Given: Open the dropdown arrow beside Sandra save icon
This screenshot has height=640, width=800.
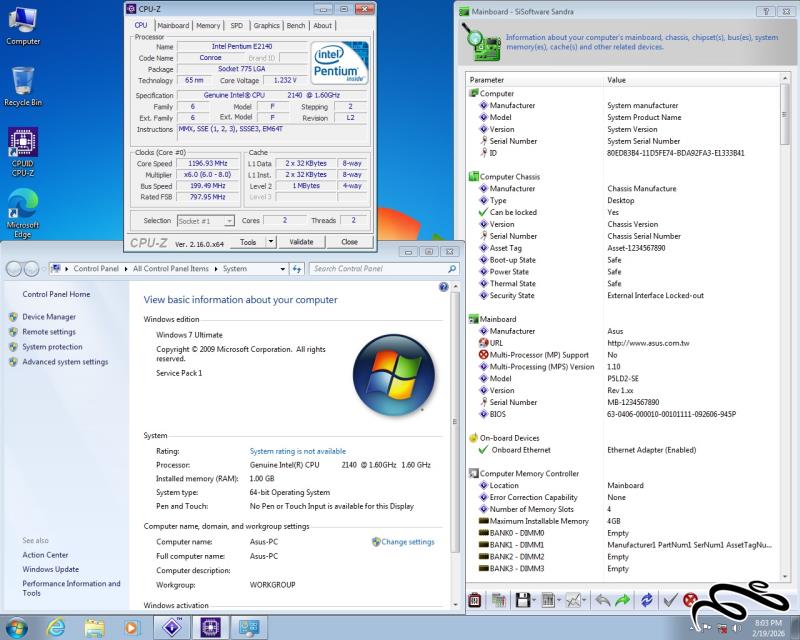Looking at the screenshot, I should (534, 600).
